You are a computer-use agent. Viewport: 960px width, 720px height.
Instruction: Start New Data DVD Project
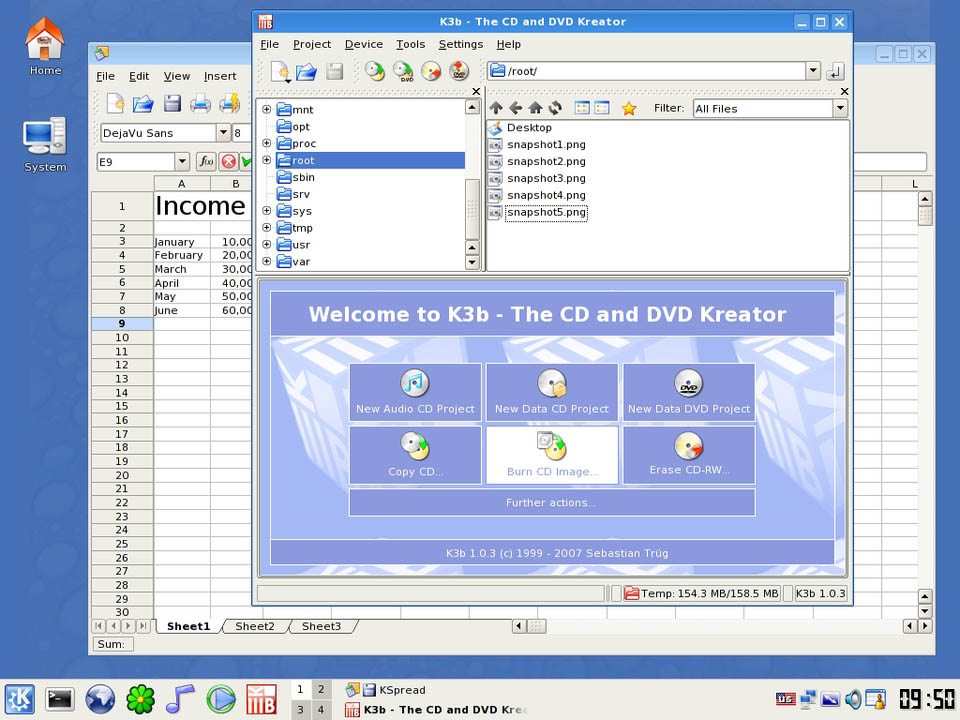[x=689, y=392]
